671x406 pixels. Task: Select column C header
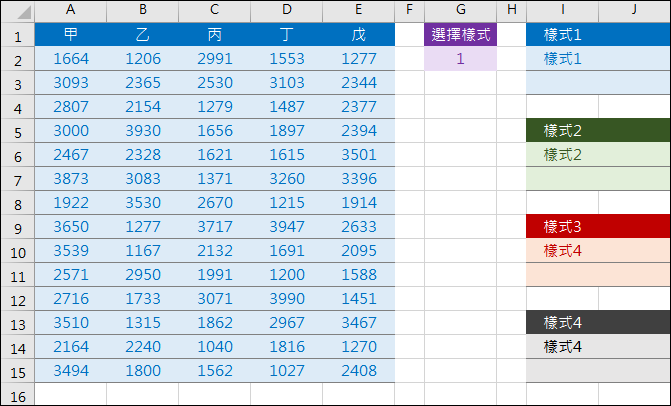(x=214, y=11)
